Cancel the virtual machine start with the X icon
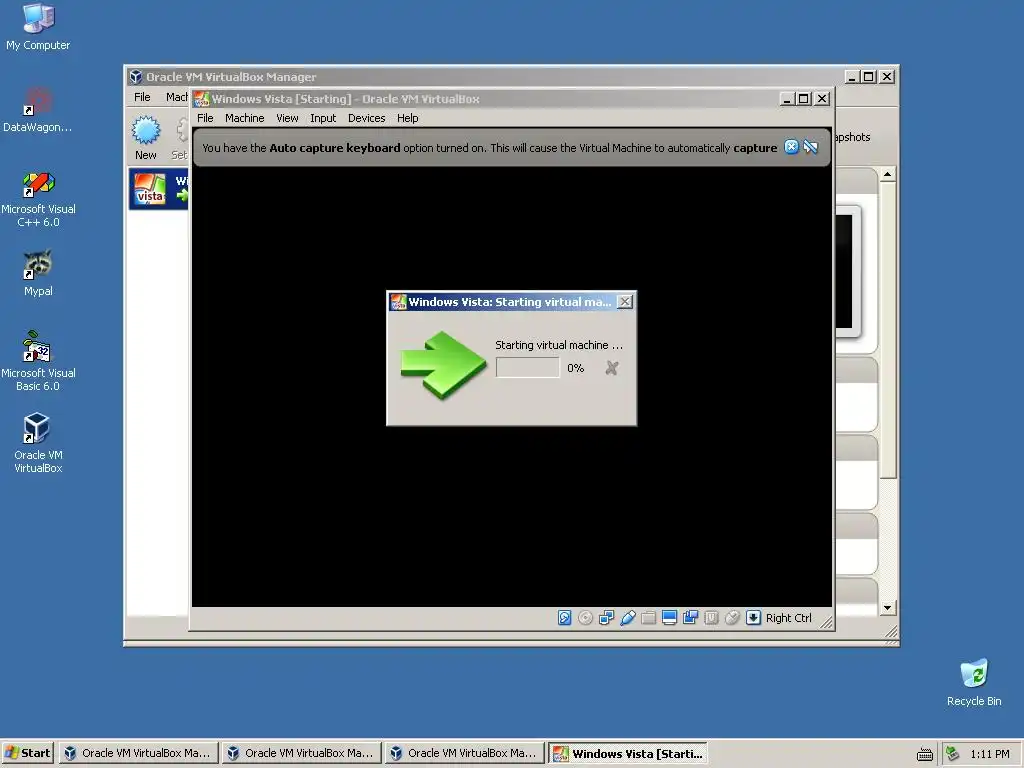This screenshot has height=768, width=1024. (x=611, y=368)
